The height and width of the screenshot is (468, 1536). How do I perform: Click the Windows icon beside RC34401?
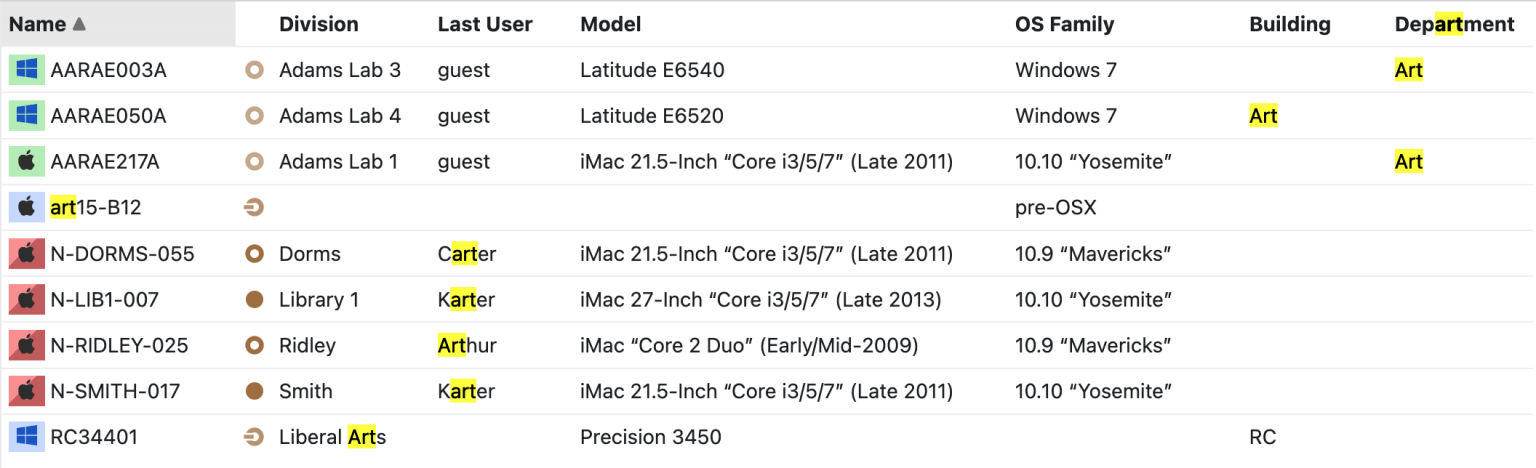click(x=27, y=438)
